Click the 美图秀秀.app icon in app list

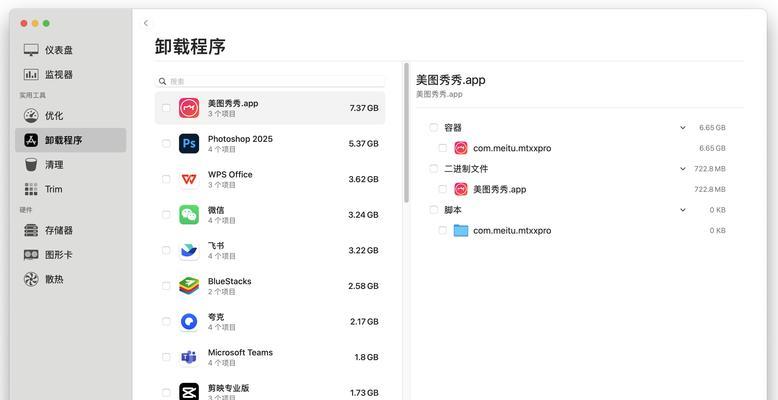189,108
